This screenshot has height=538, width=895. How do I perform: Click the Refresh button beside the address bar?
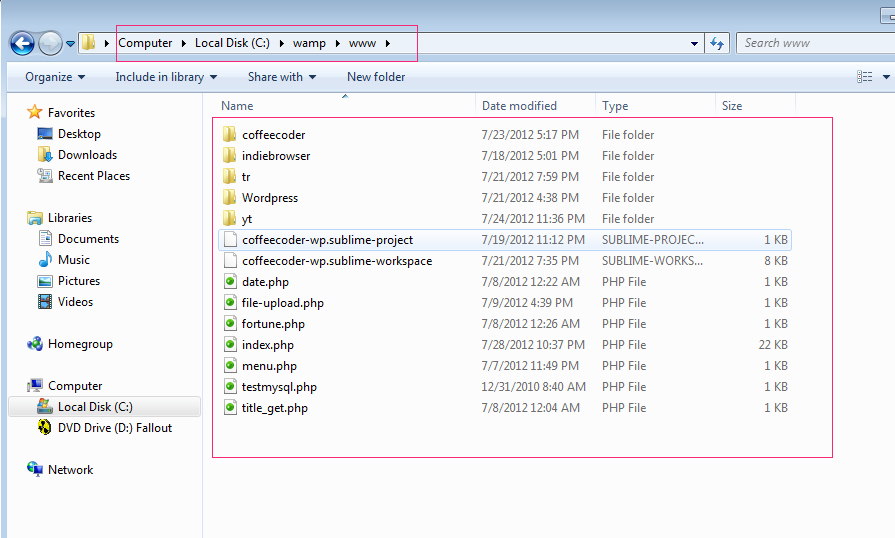click(717, 43)
